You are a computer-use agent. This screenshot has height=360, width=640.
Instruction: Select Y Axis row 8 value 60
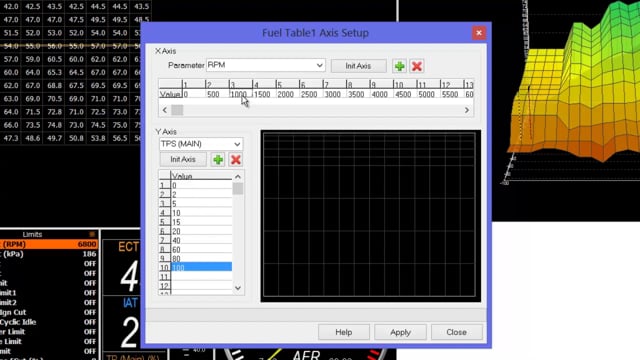tap(201, 249)
